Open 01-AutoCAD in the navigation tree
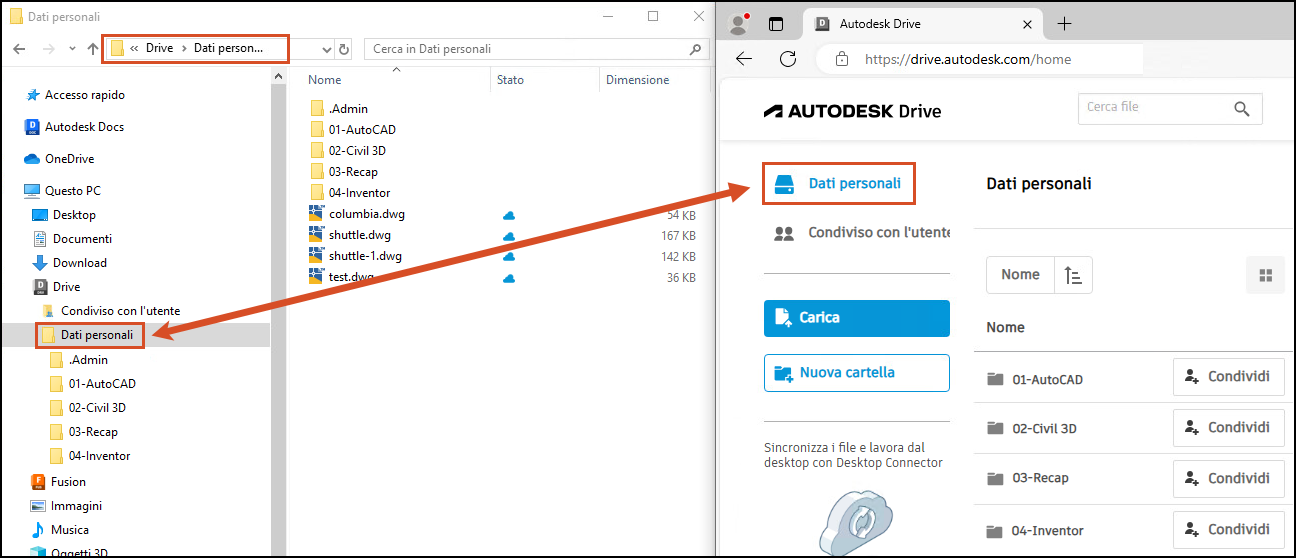The width and height of the screenshot is (1296, 558). (x=102, y=384)
